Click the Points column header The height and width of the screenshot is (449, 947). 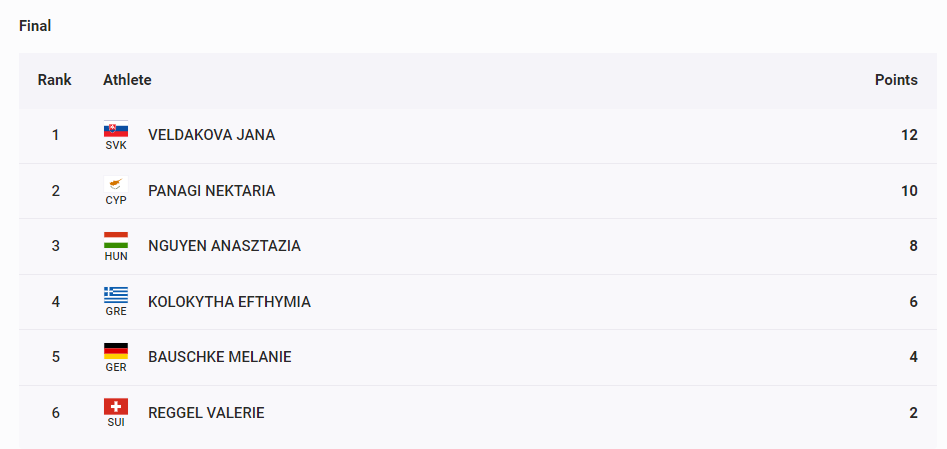896,80
